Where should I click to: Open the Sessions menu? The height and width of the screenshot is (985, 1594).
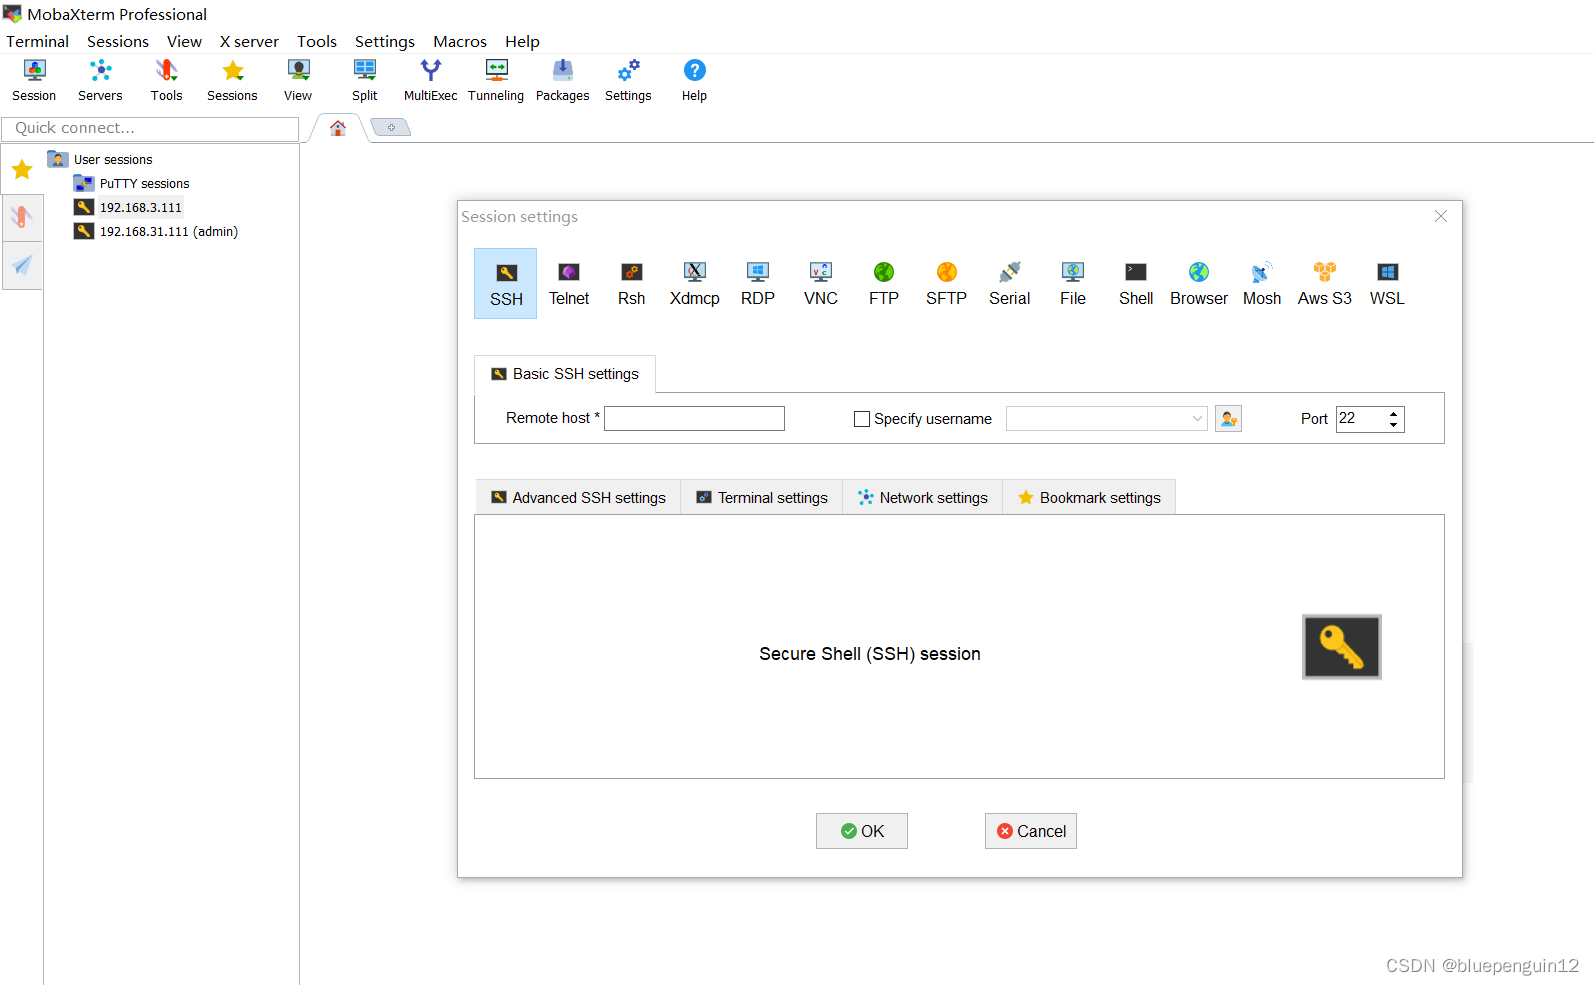pos(118,41)
